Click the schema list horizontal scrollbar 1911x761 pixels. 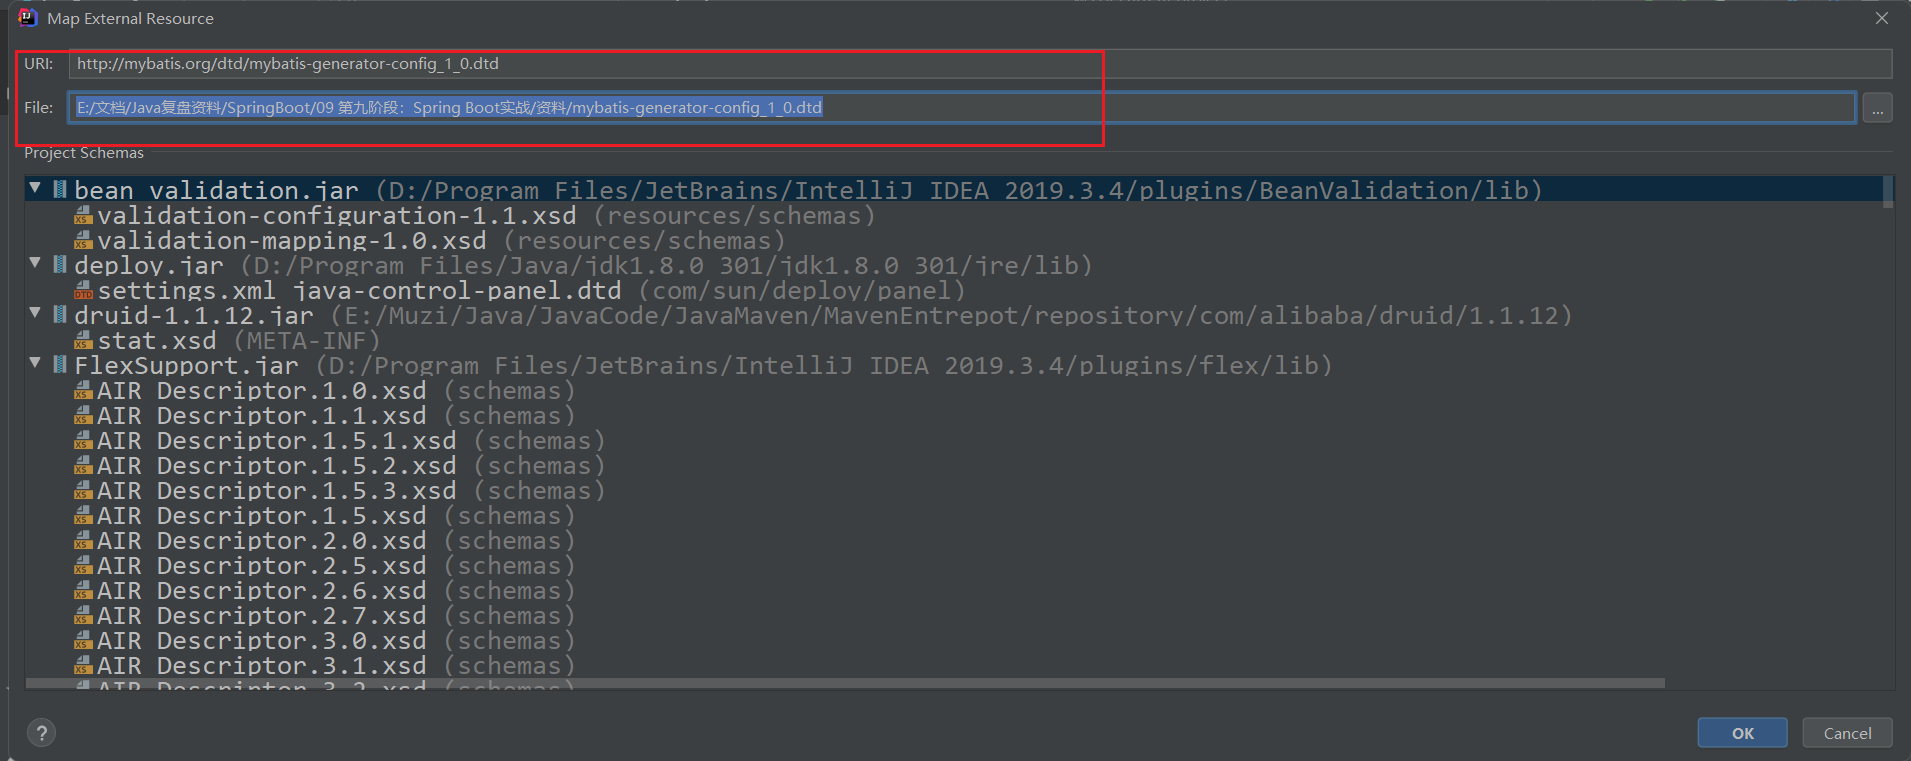pos(845,684)
